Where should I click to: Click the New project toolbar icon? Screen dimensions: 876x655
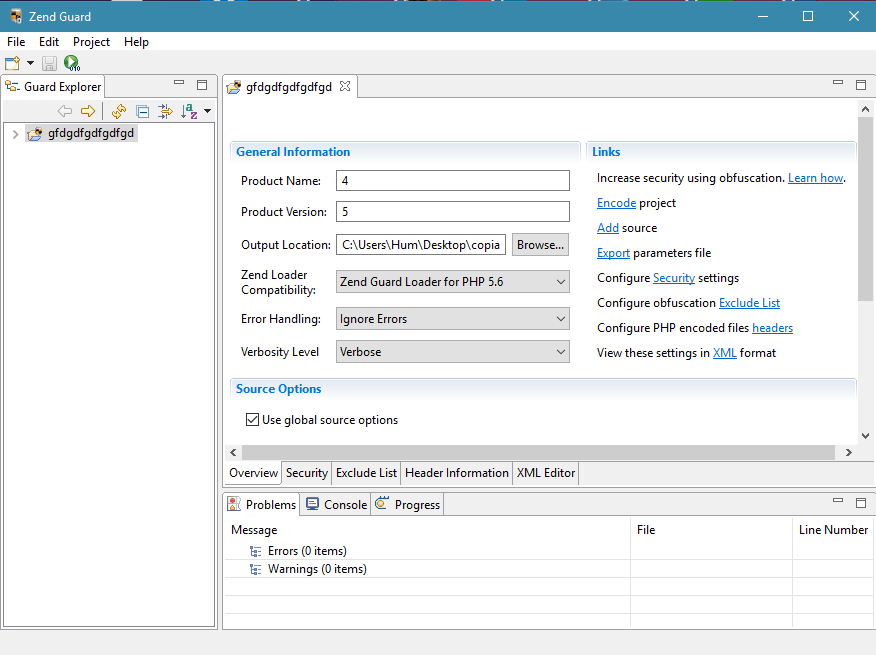tap(12, 63)
